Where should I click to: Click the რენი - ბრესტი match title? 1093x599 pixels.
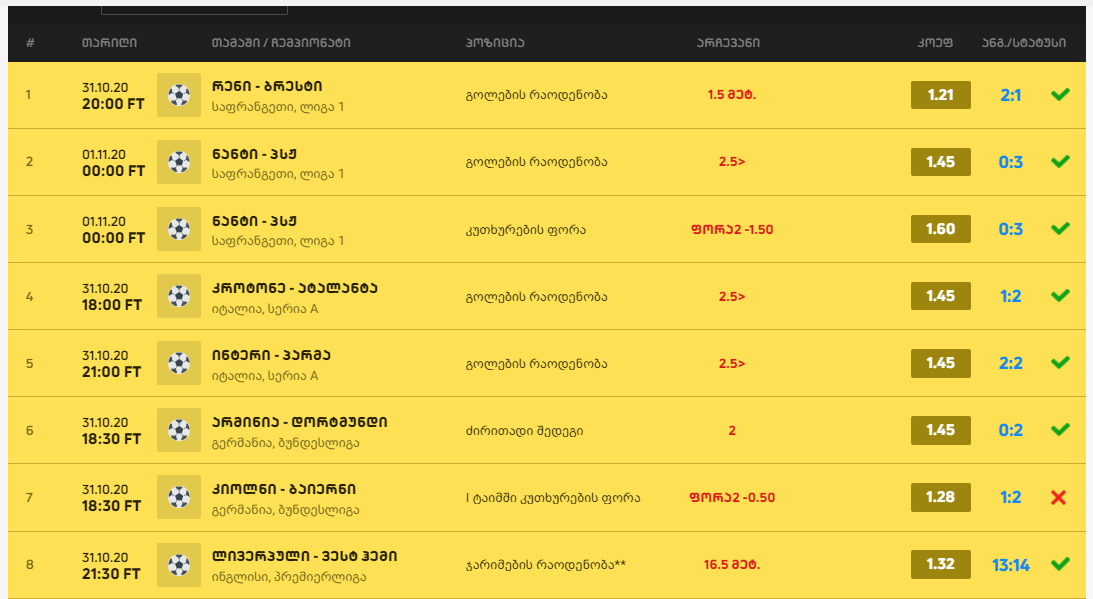click(267, 86)
